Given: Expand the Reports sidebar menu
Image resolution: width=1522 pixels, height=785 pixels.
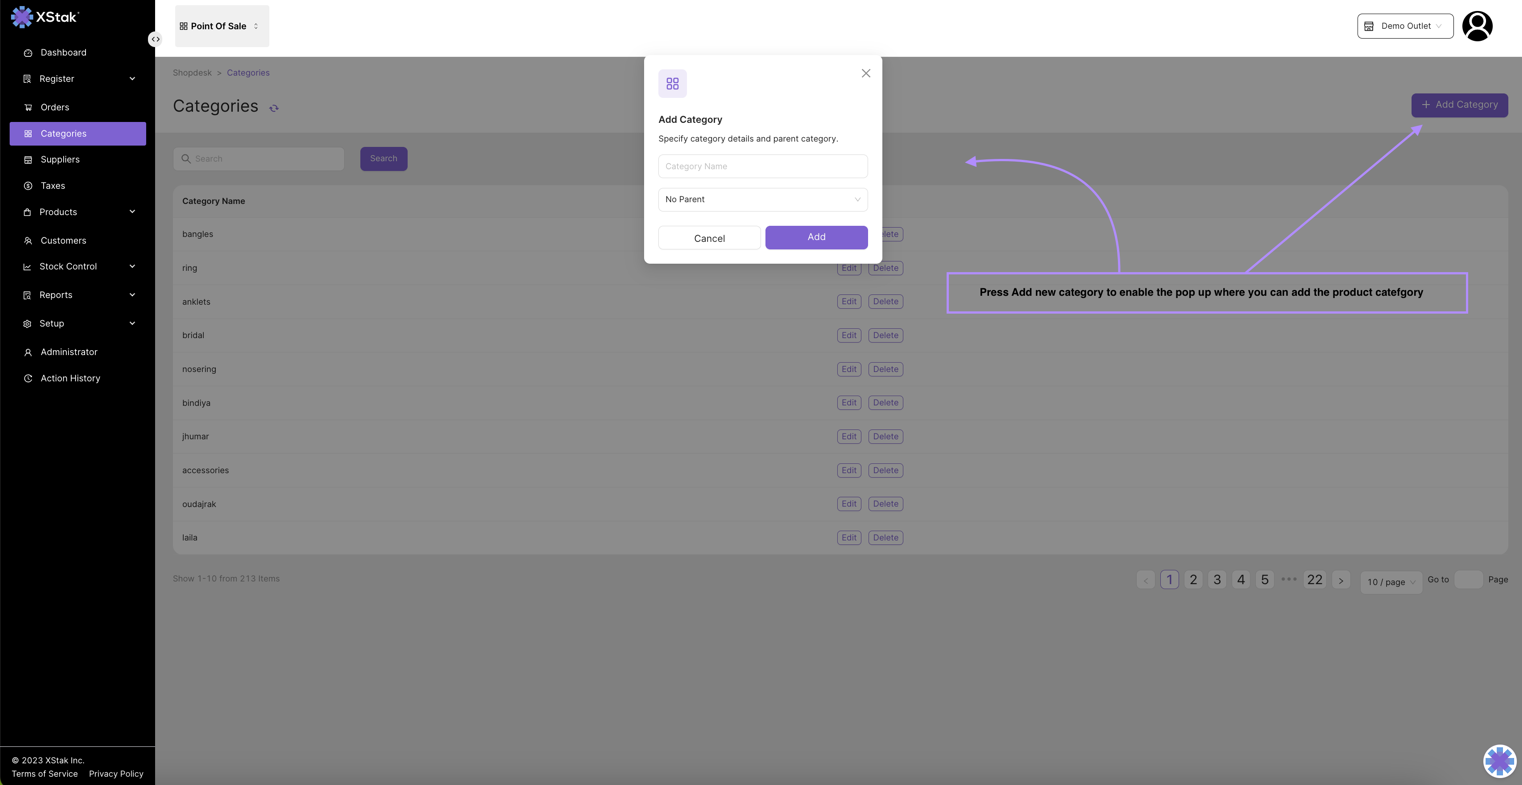Looking at the screenshot, I should [x=78, y=295].
